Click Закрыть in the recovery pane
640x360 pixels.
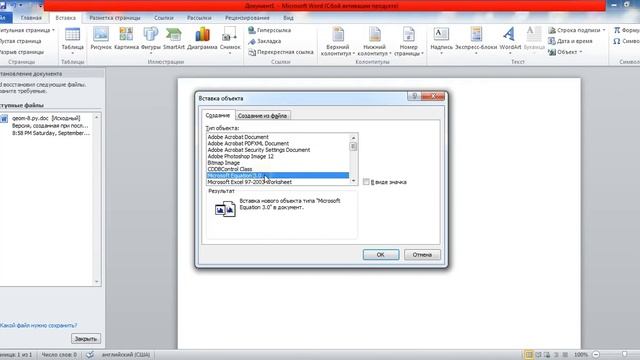pos(86,339)
